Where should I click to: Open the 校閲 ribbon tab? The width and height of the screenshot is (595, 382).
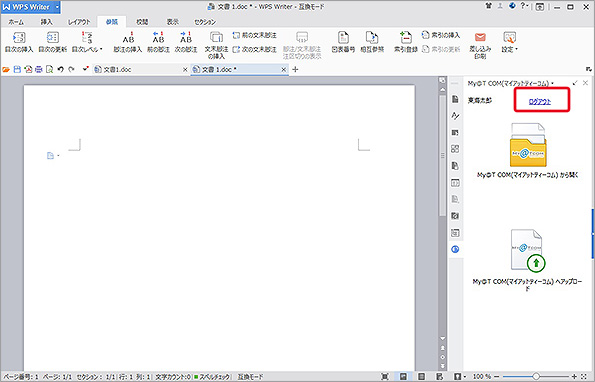[x=142, y=22]
